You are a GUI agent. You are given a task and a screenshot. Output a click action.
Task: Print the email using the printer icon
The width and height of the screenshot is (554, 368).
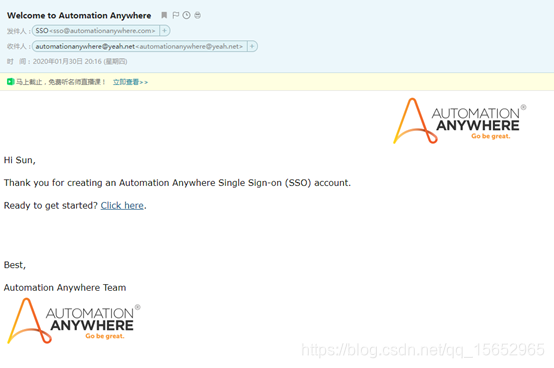pos(198,15)
